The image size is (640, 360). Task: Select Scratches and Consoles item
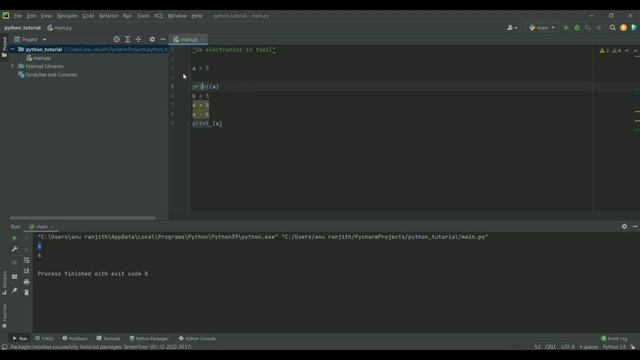[47, 75]
